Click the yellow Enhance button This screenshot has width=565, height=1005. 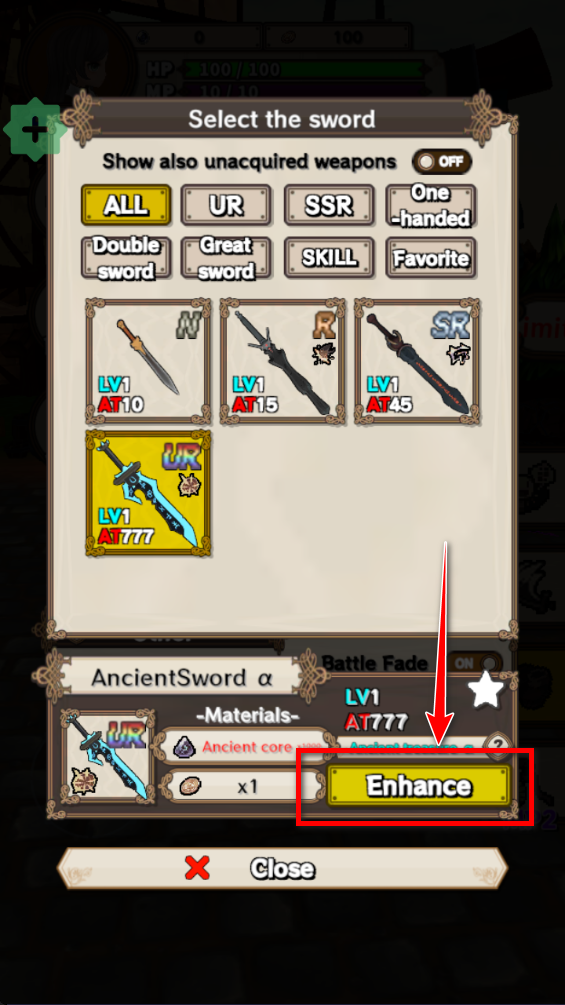tap(419, 786)
